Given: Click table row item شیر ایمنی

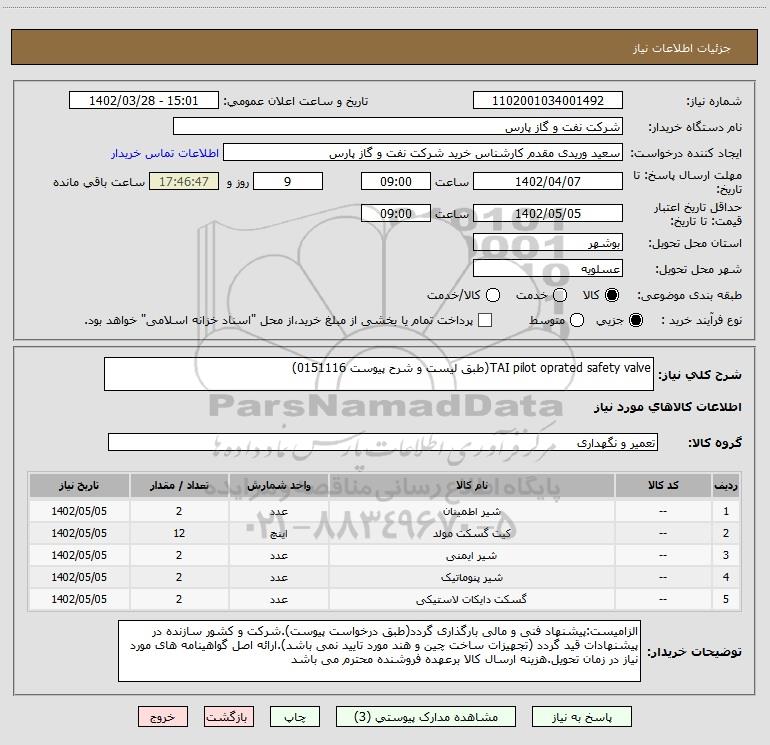Looking at the screenshot, I should click(x=471, y=555).
